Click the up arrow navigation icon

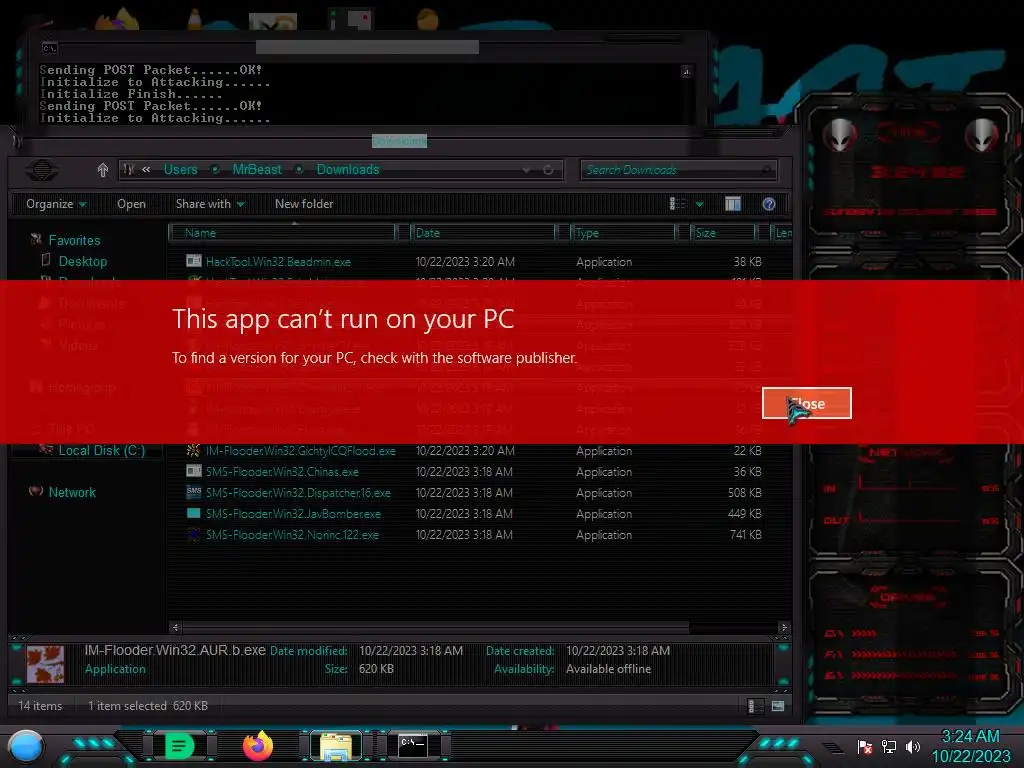coord(103,170)
